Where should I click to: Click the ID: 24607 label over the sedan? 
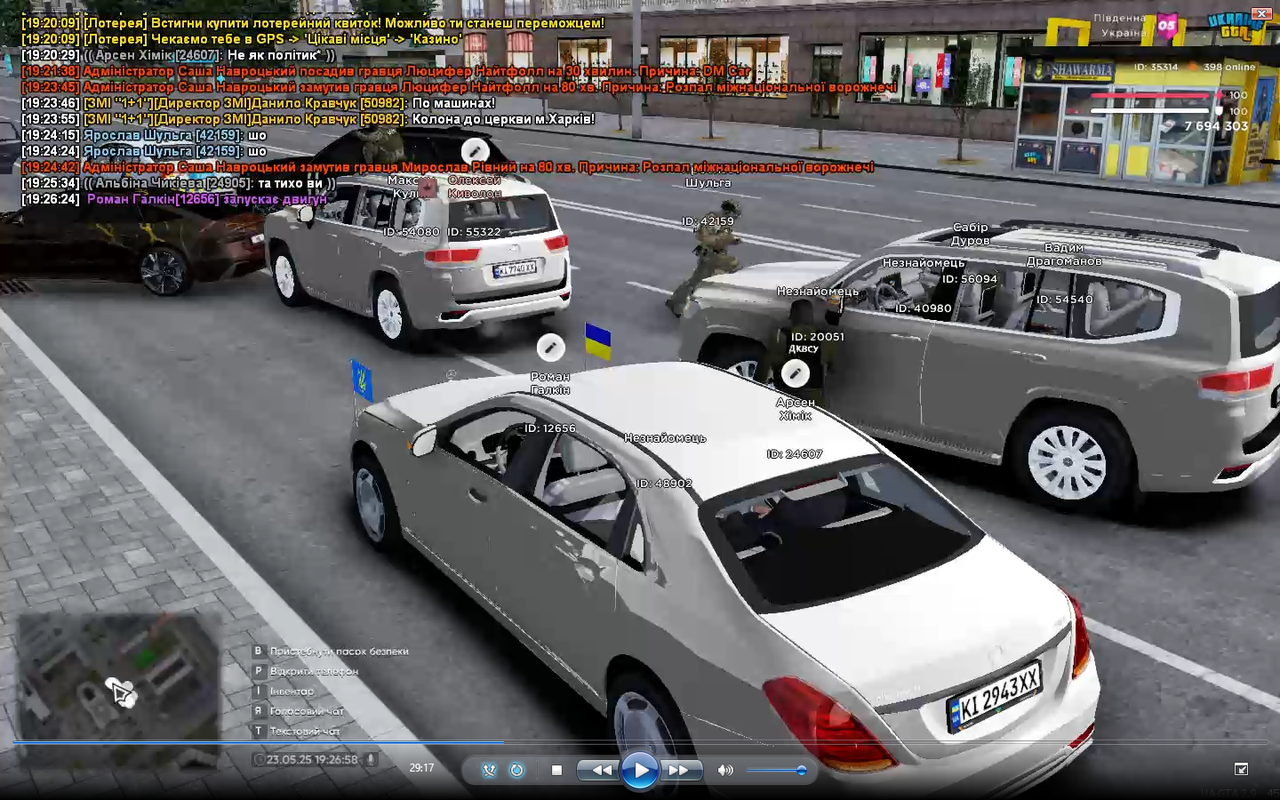(x=795, y=454)
